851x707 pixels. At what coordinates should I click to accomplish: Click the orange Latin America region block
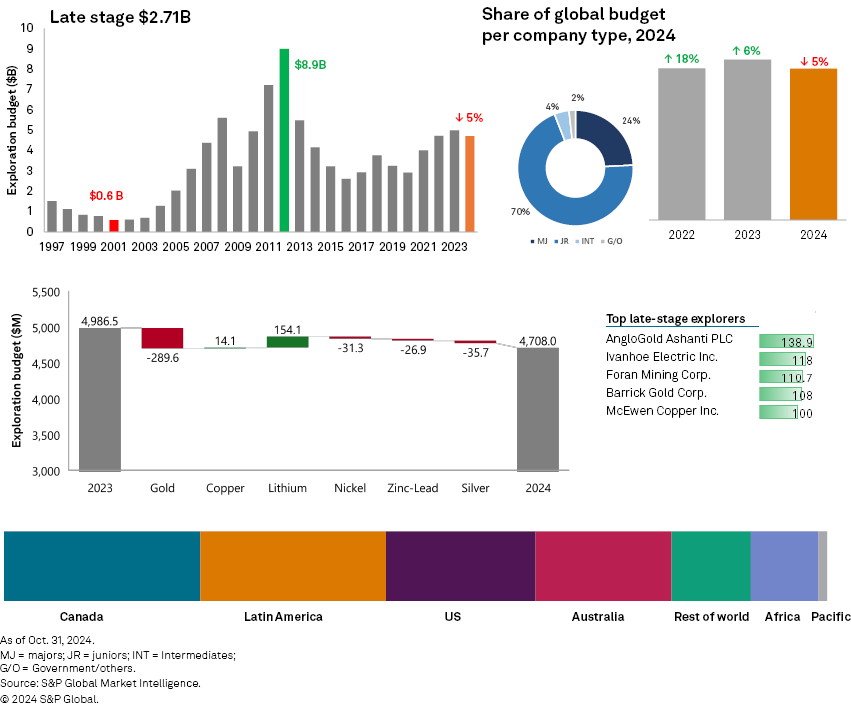tap(292, 566)
